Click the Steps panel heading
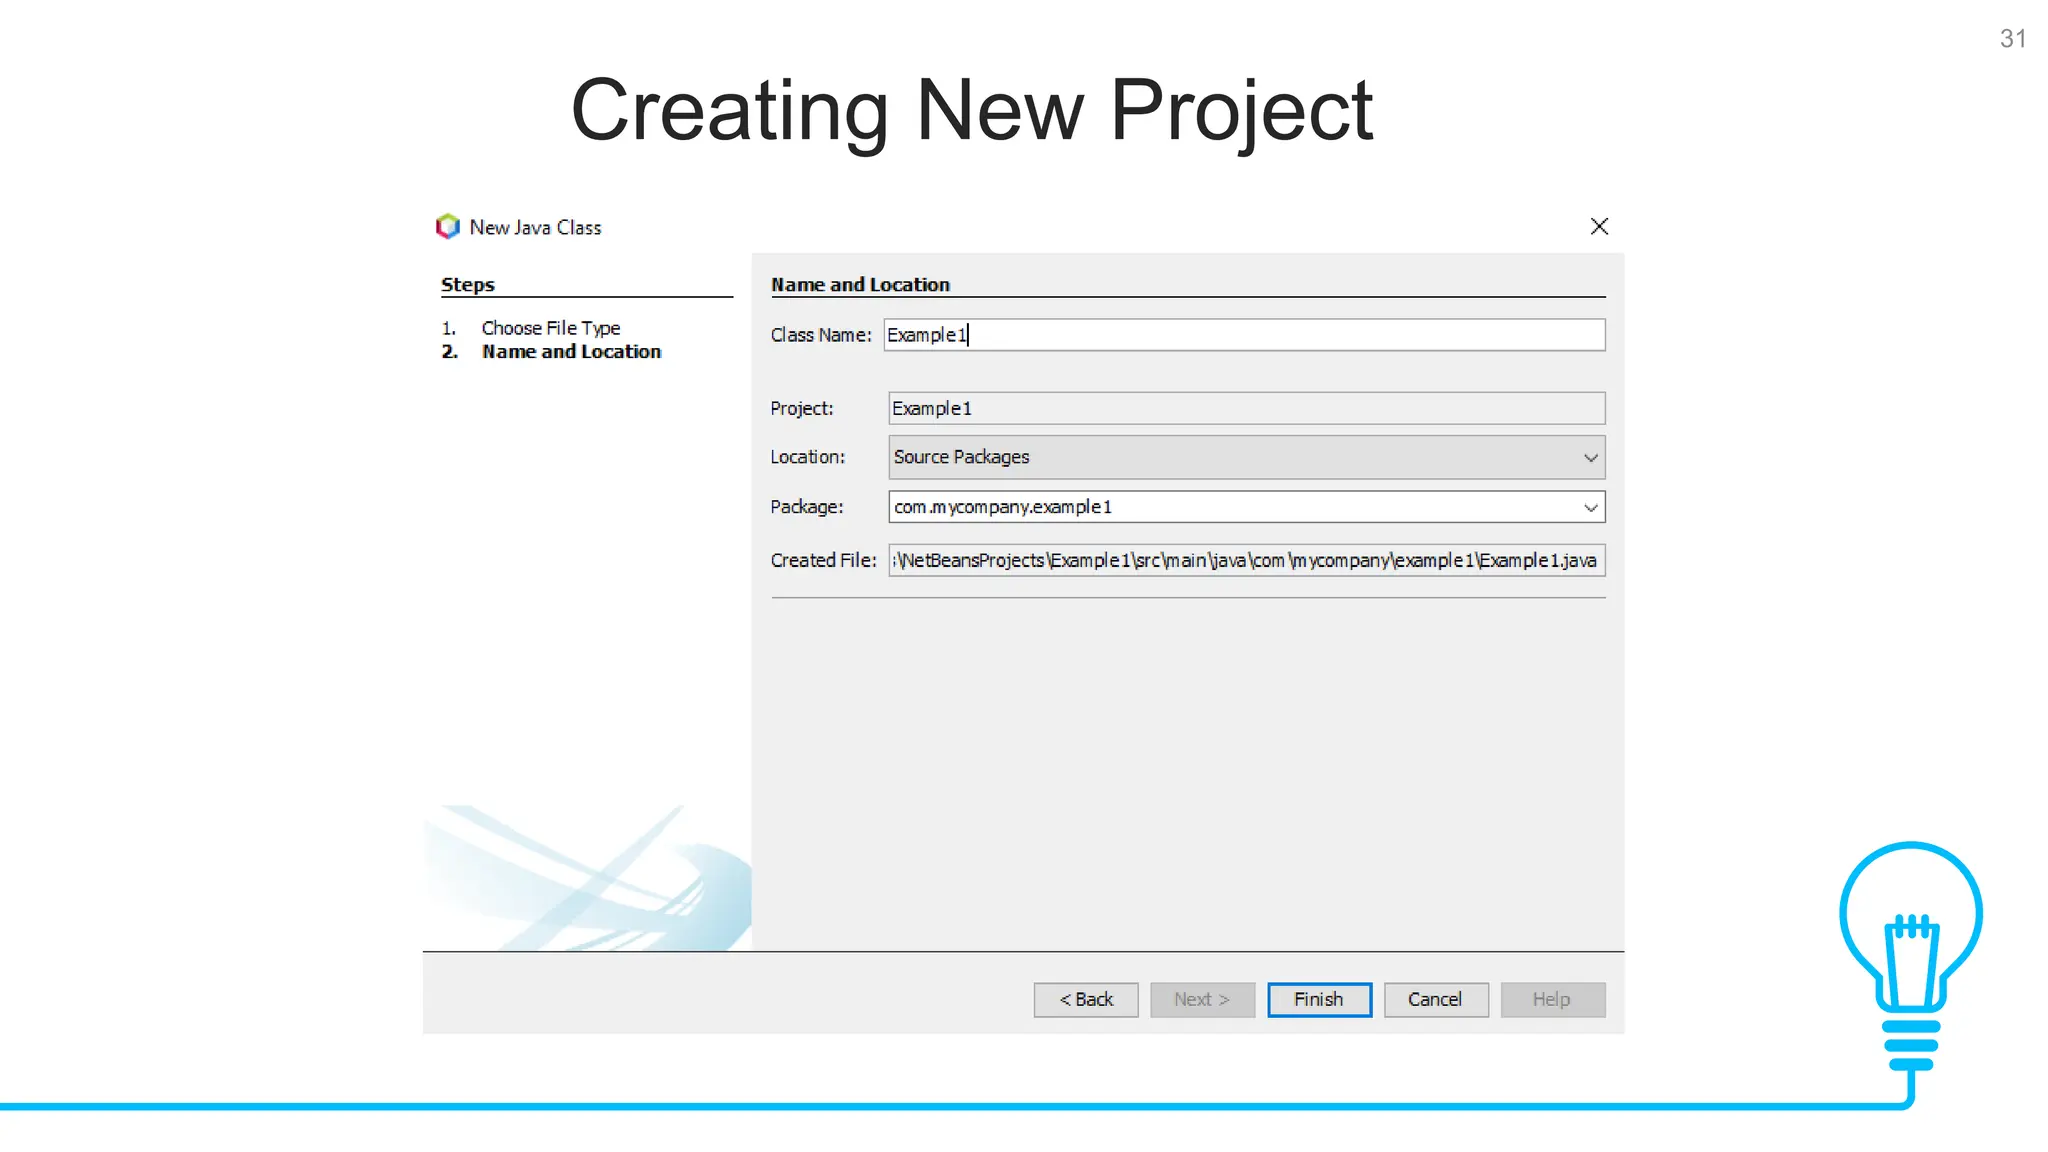 pos(468,285)
